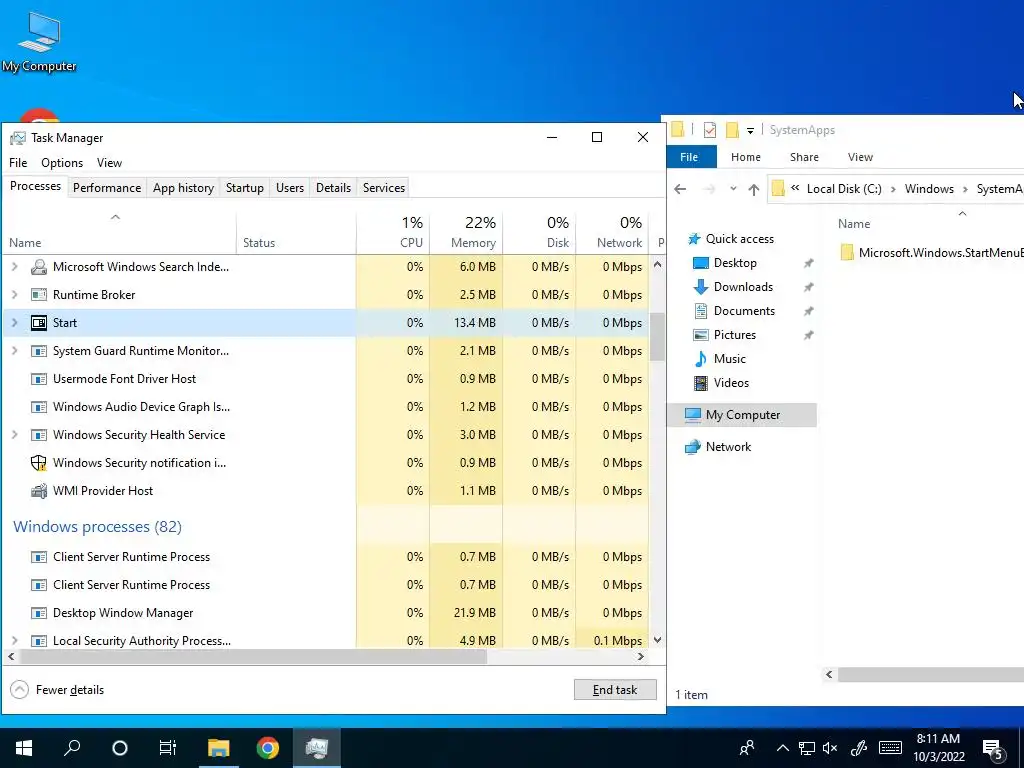Open taskbar Search magnifier
The width and height of the screenshot is (1024, 768).
click(x=72, y=748)
